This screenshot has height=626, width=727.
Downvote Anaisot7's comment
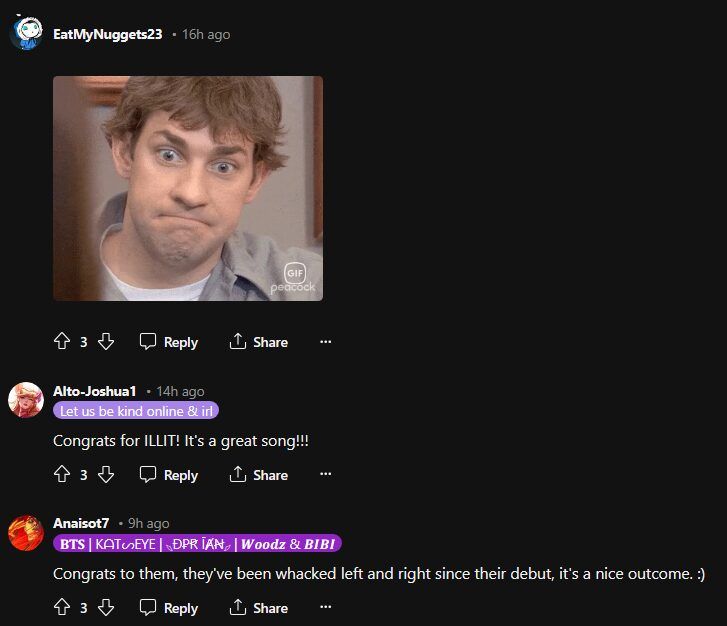(x=106, y=607)
